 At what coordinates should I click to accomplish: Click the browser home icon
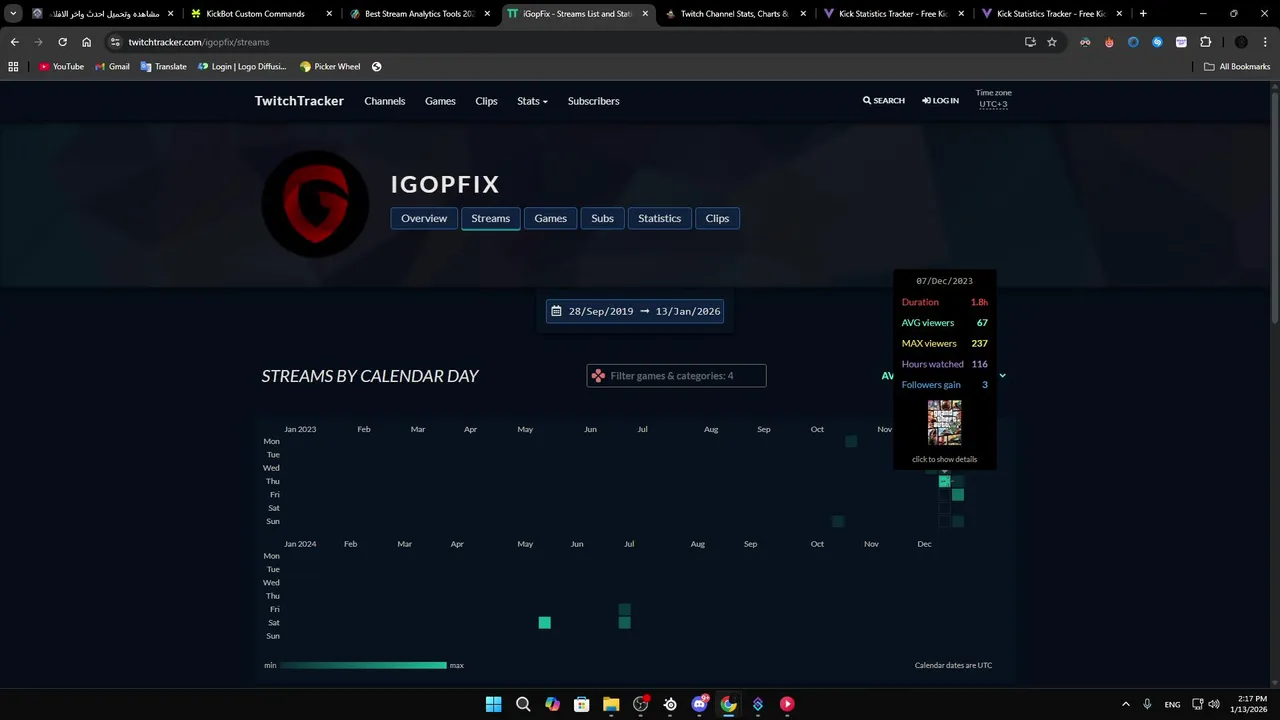[x=86, y=42]
